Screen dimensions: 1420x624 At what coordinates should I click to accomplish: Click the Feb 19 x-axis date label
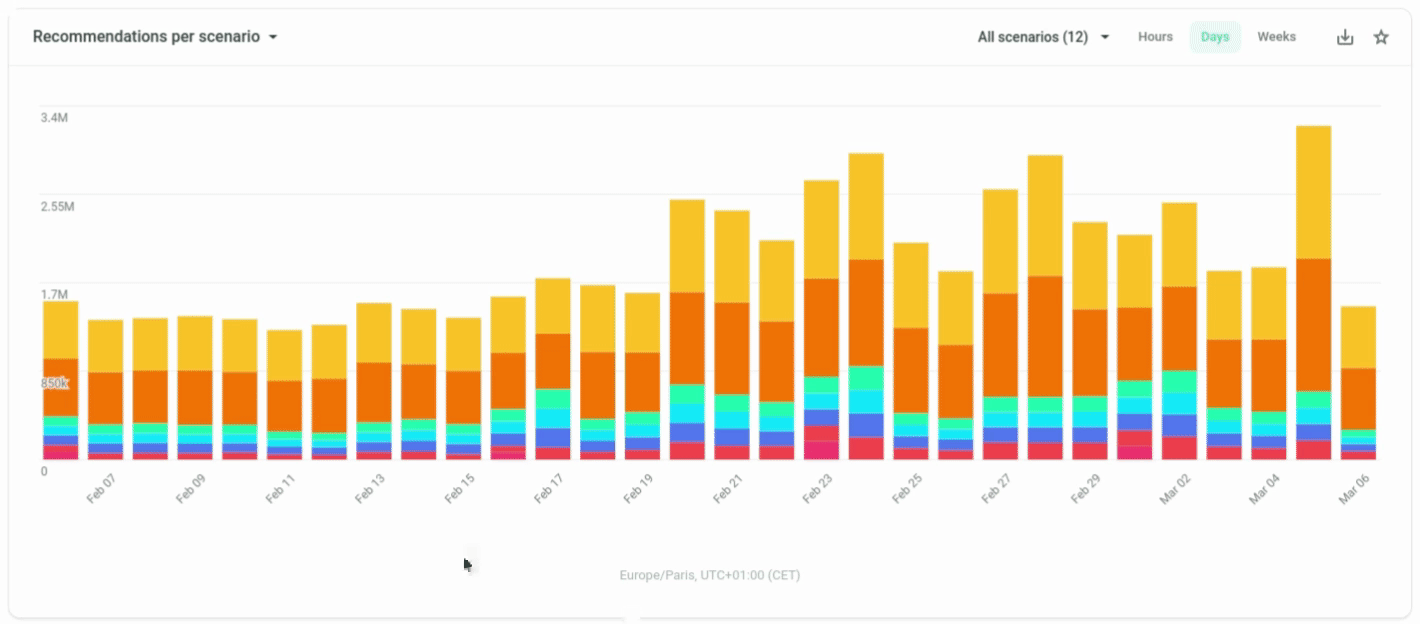pyautogui.click(x=638, y=488)
